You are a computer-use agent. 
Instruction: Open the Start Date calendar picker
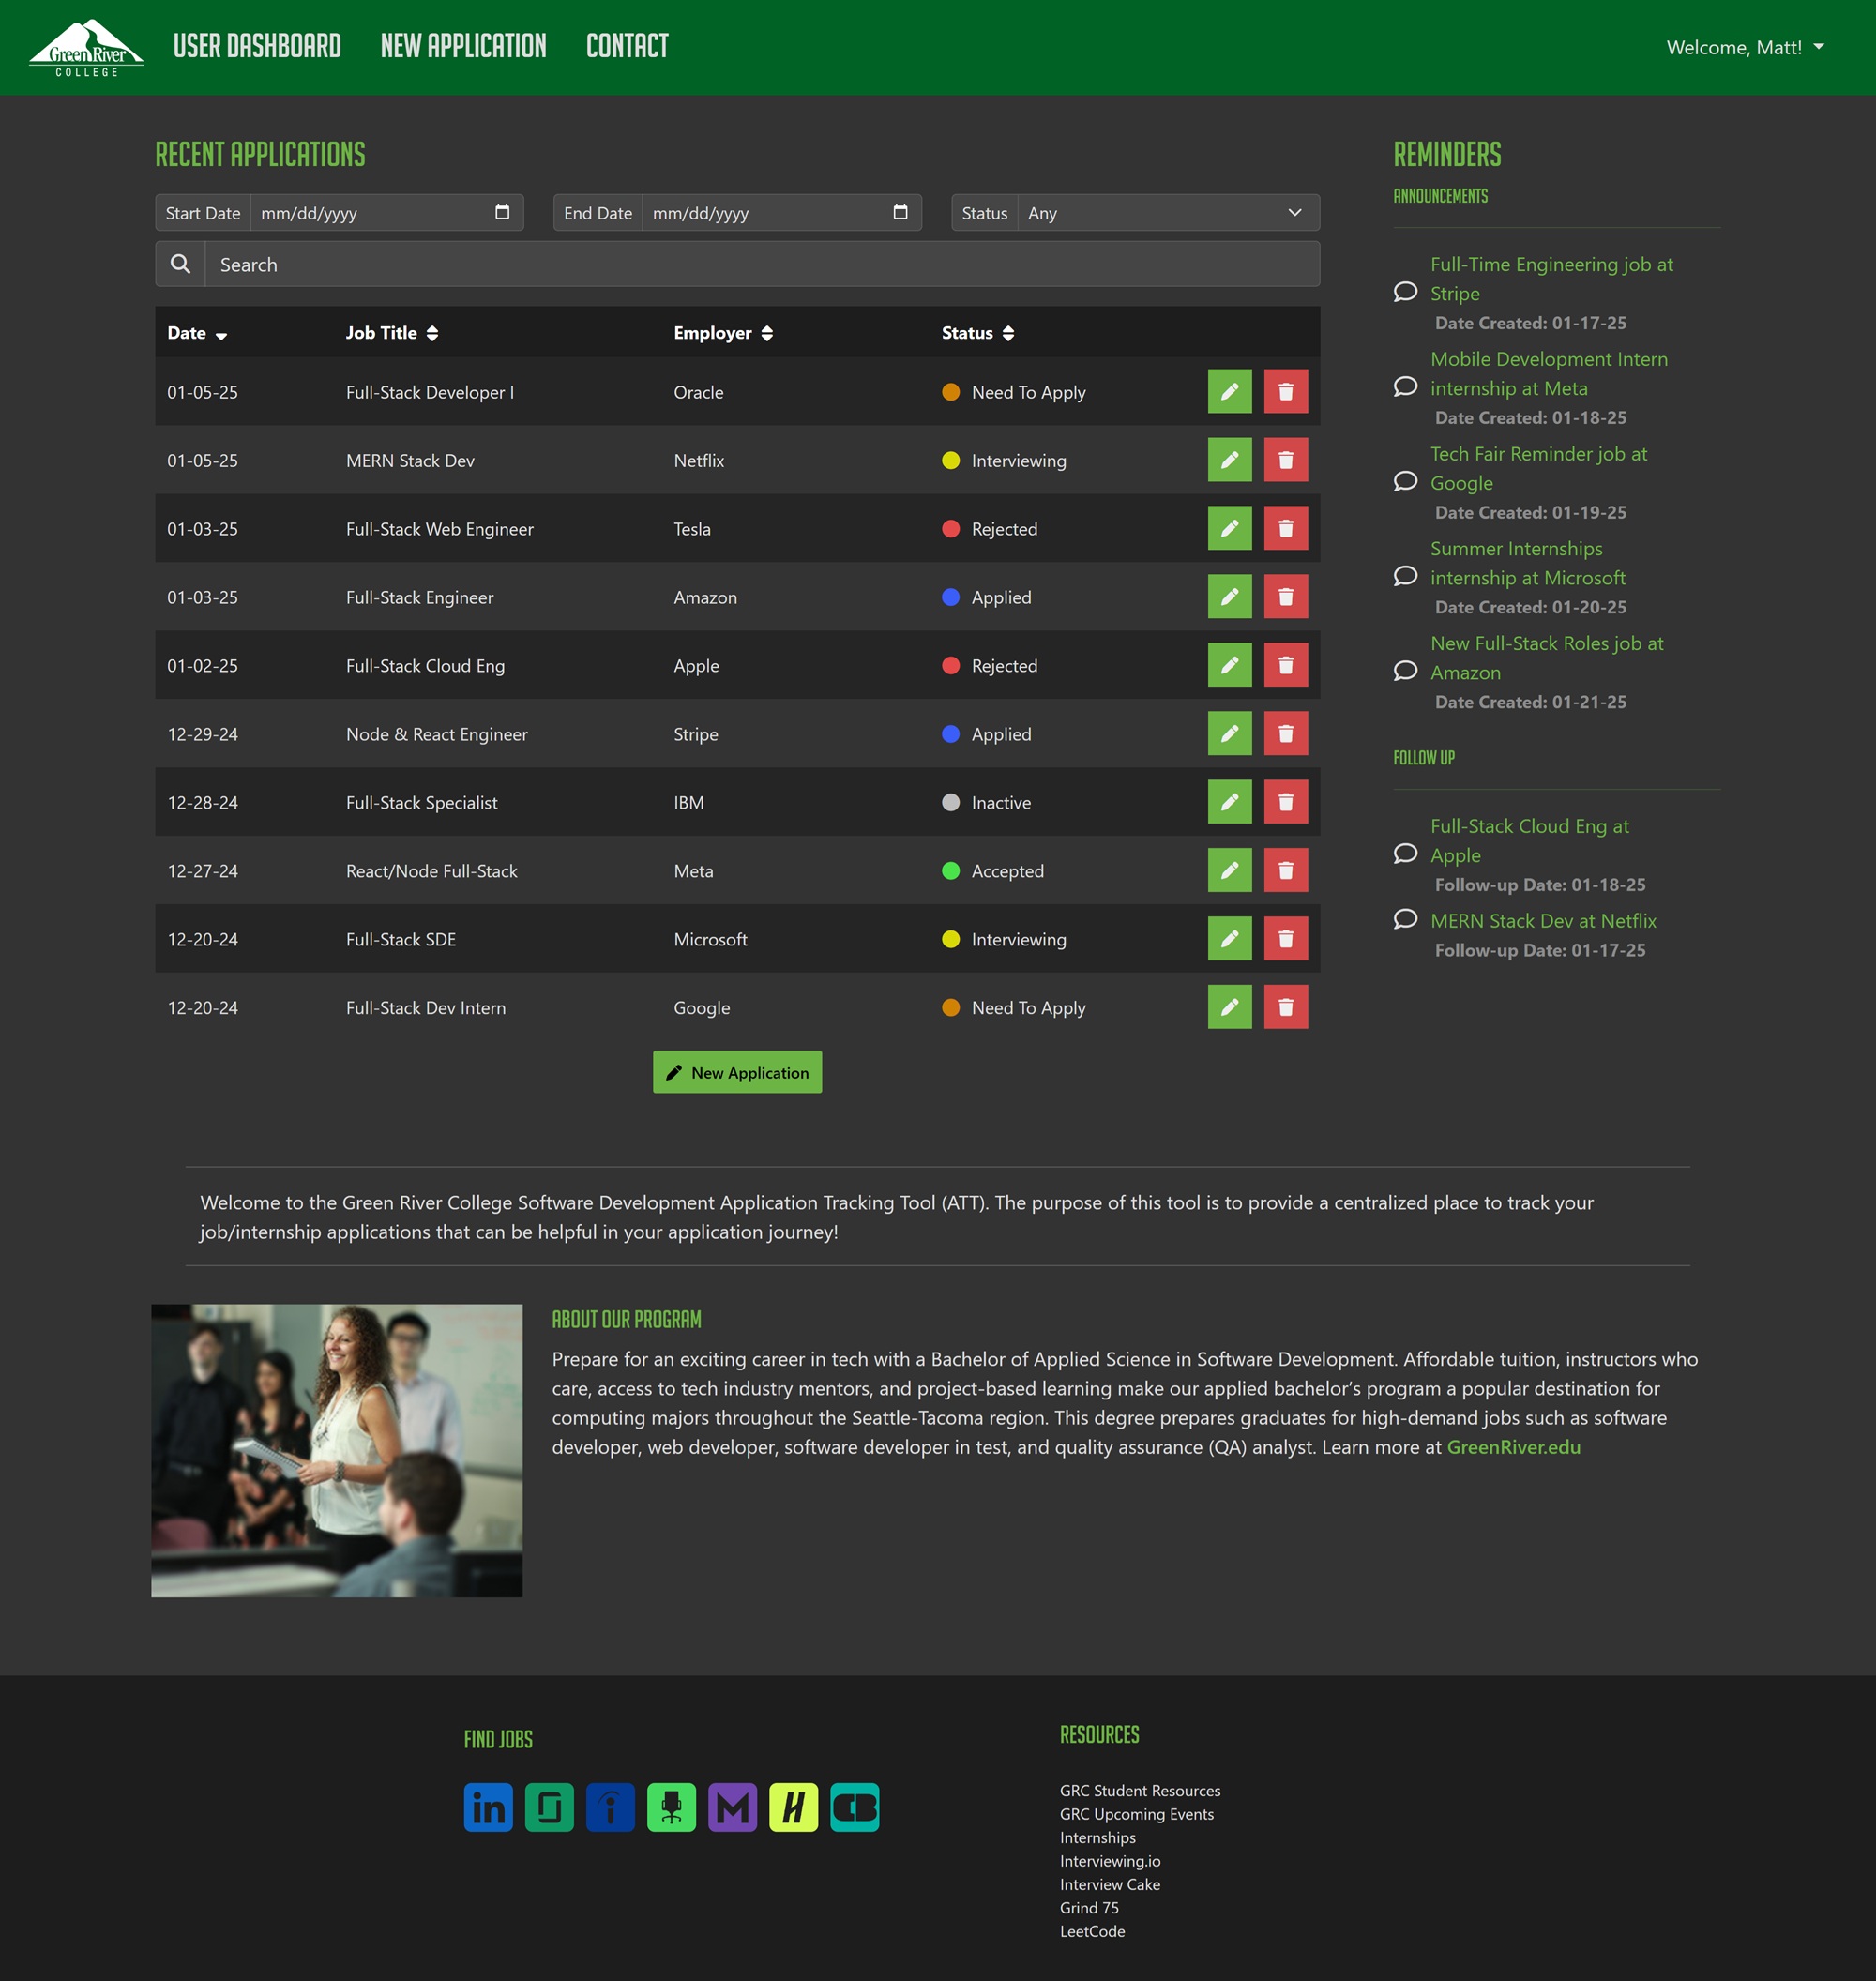(x=502, y=212)
